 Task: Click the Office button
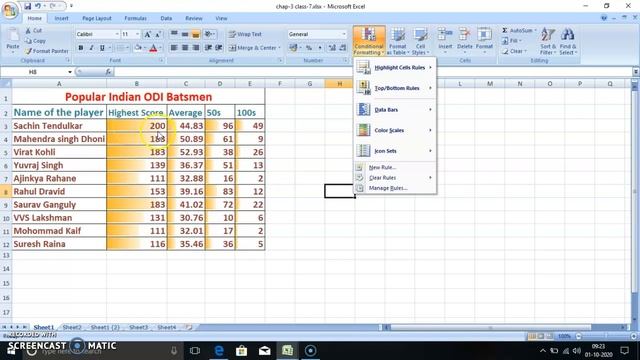click(x=10, y=10)
